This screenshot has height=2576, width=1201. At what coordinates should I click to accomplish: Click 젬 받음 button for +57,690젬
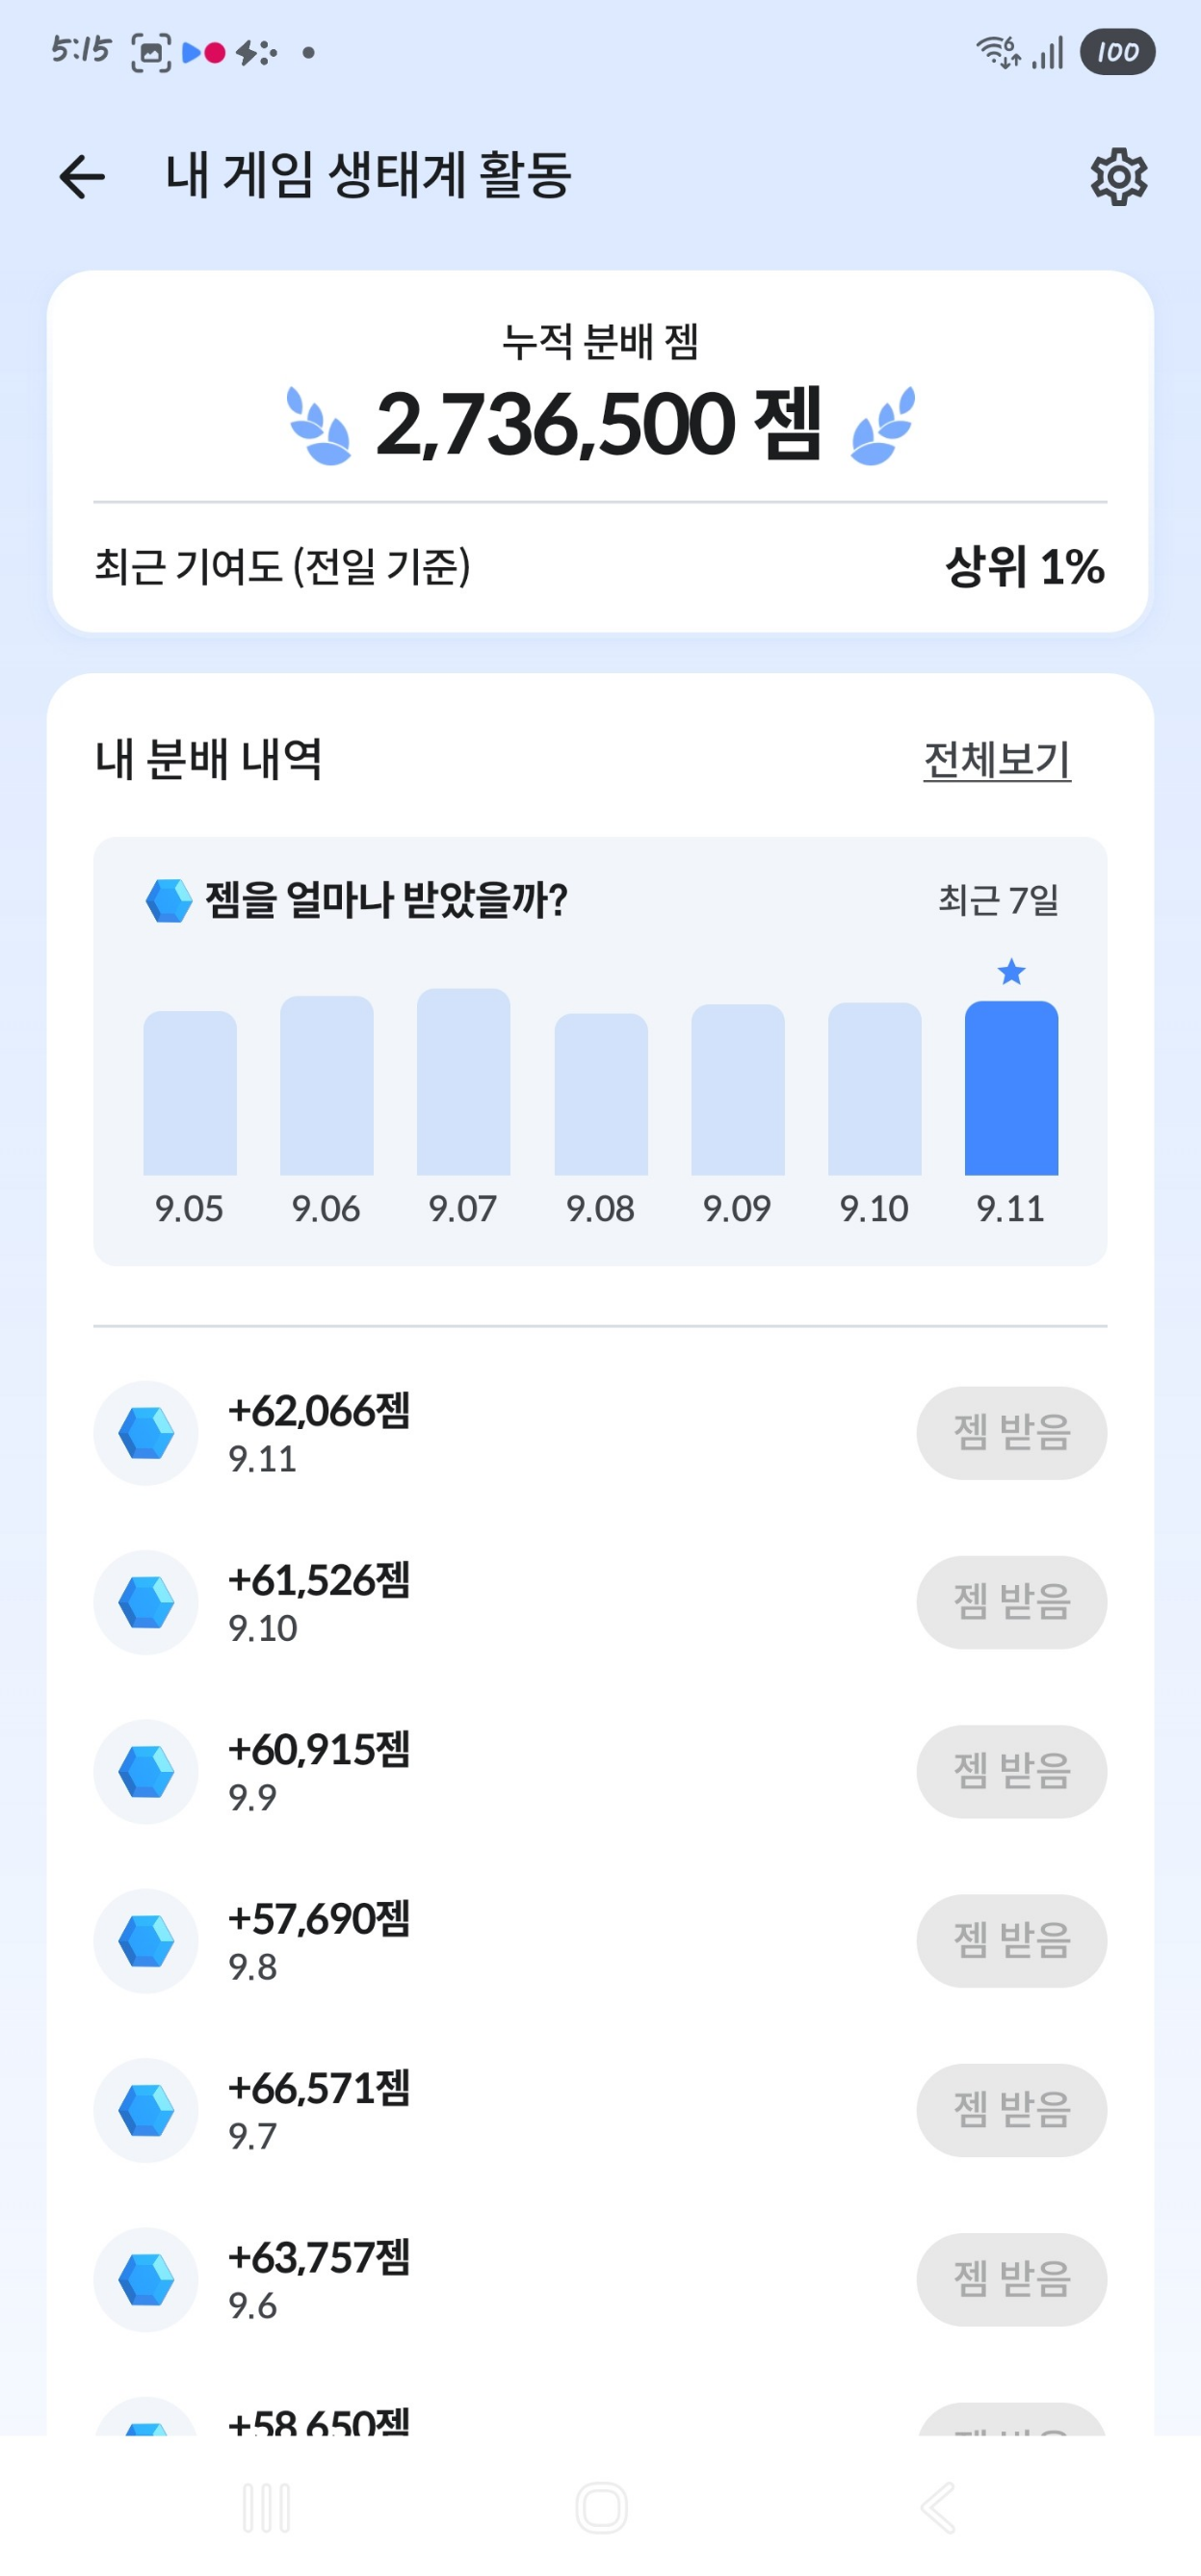click(1011, 1940)
